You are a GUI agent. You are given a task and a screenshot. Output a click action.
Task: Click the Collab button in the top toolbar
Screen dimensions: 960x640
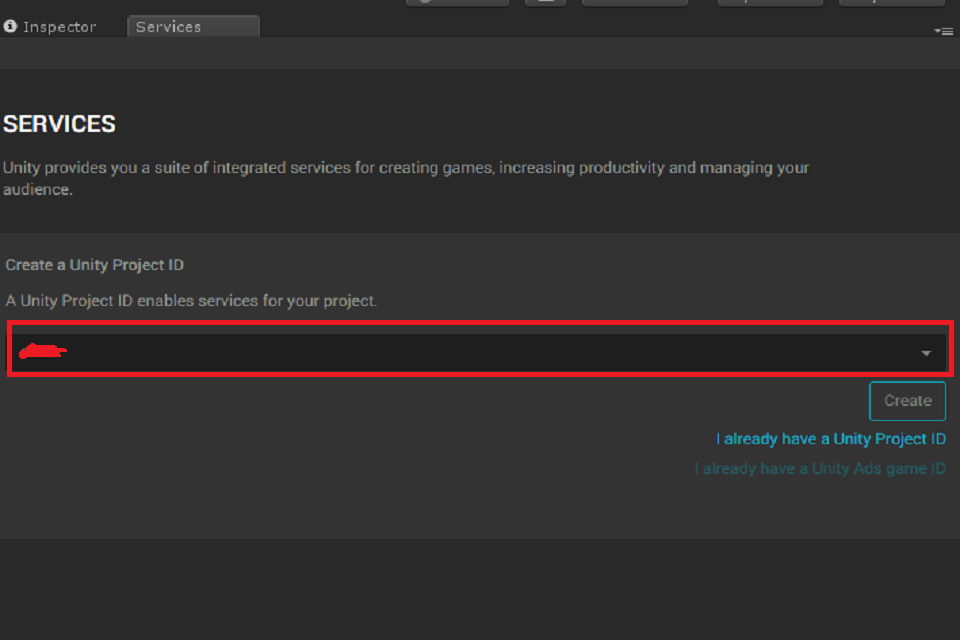(x=457, y=2)
